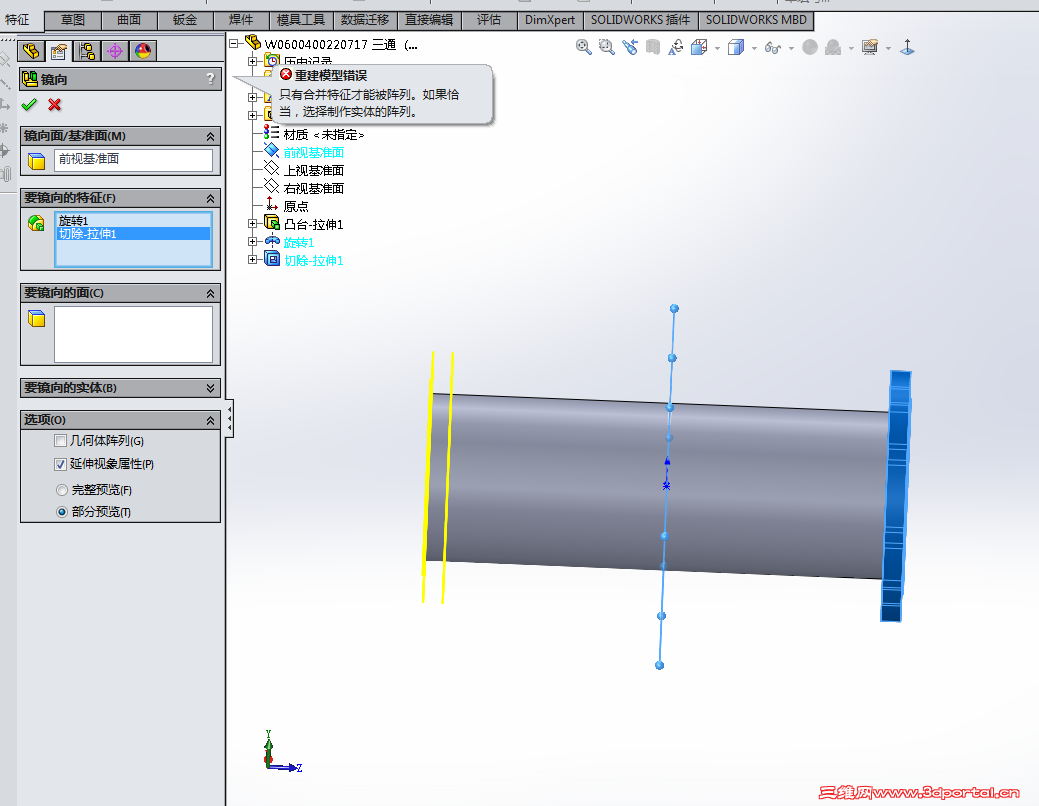Screen dimensions: 1039x806
Task: Switch to the 钣金 tab
Action: pos(185,20)
